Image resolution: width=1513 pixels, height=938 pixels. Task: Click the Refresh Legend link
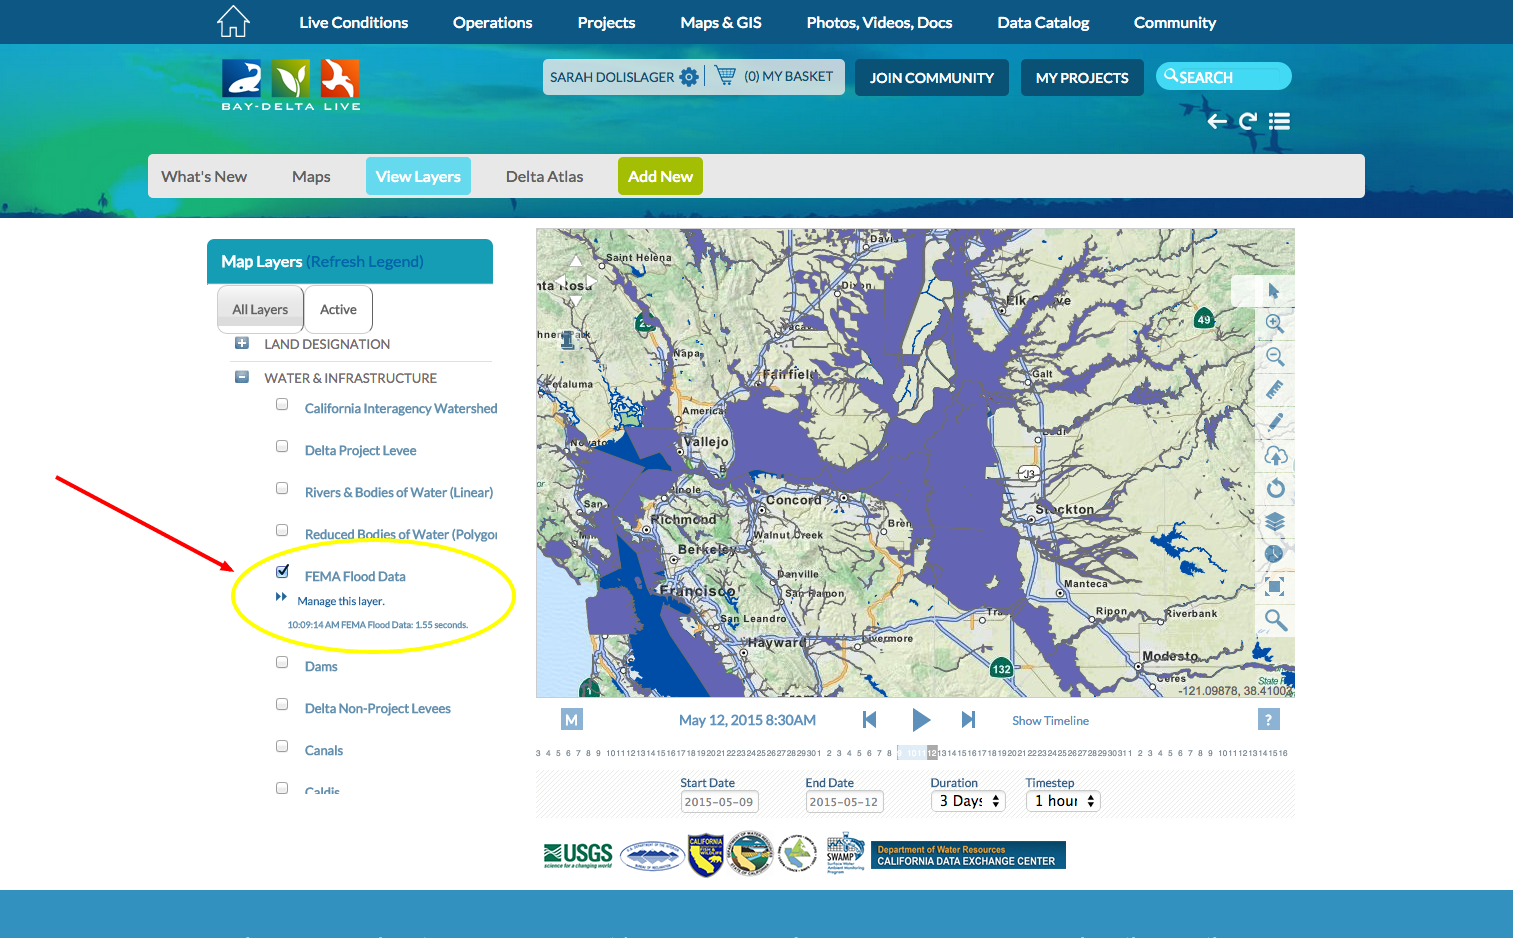click(x=365, y=261)
